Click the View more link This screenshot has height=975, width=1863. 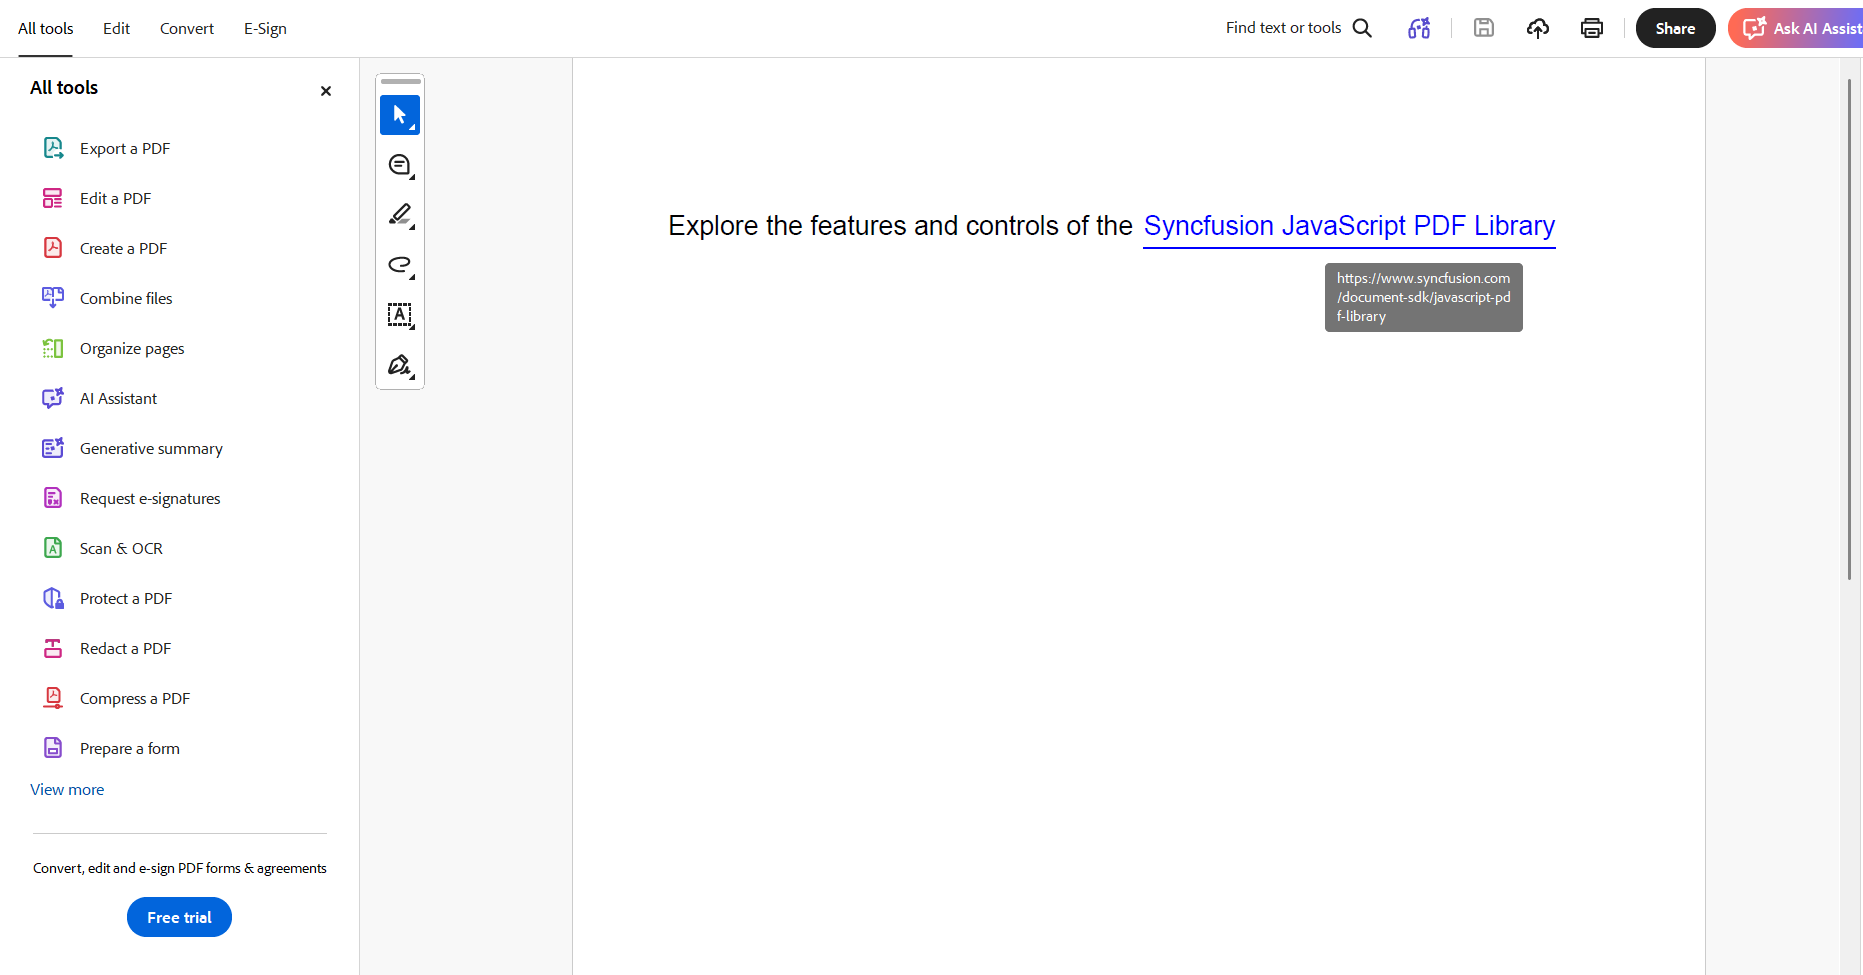click(x=67, y=790)
